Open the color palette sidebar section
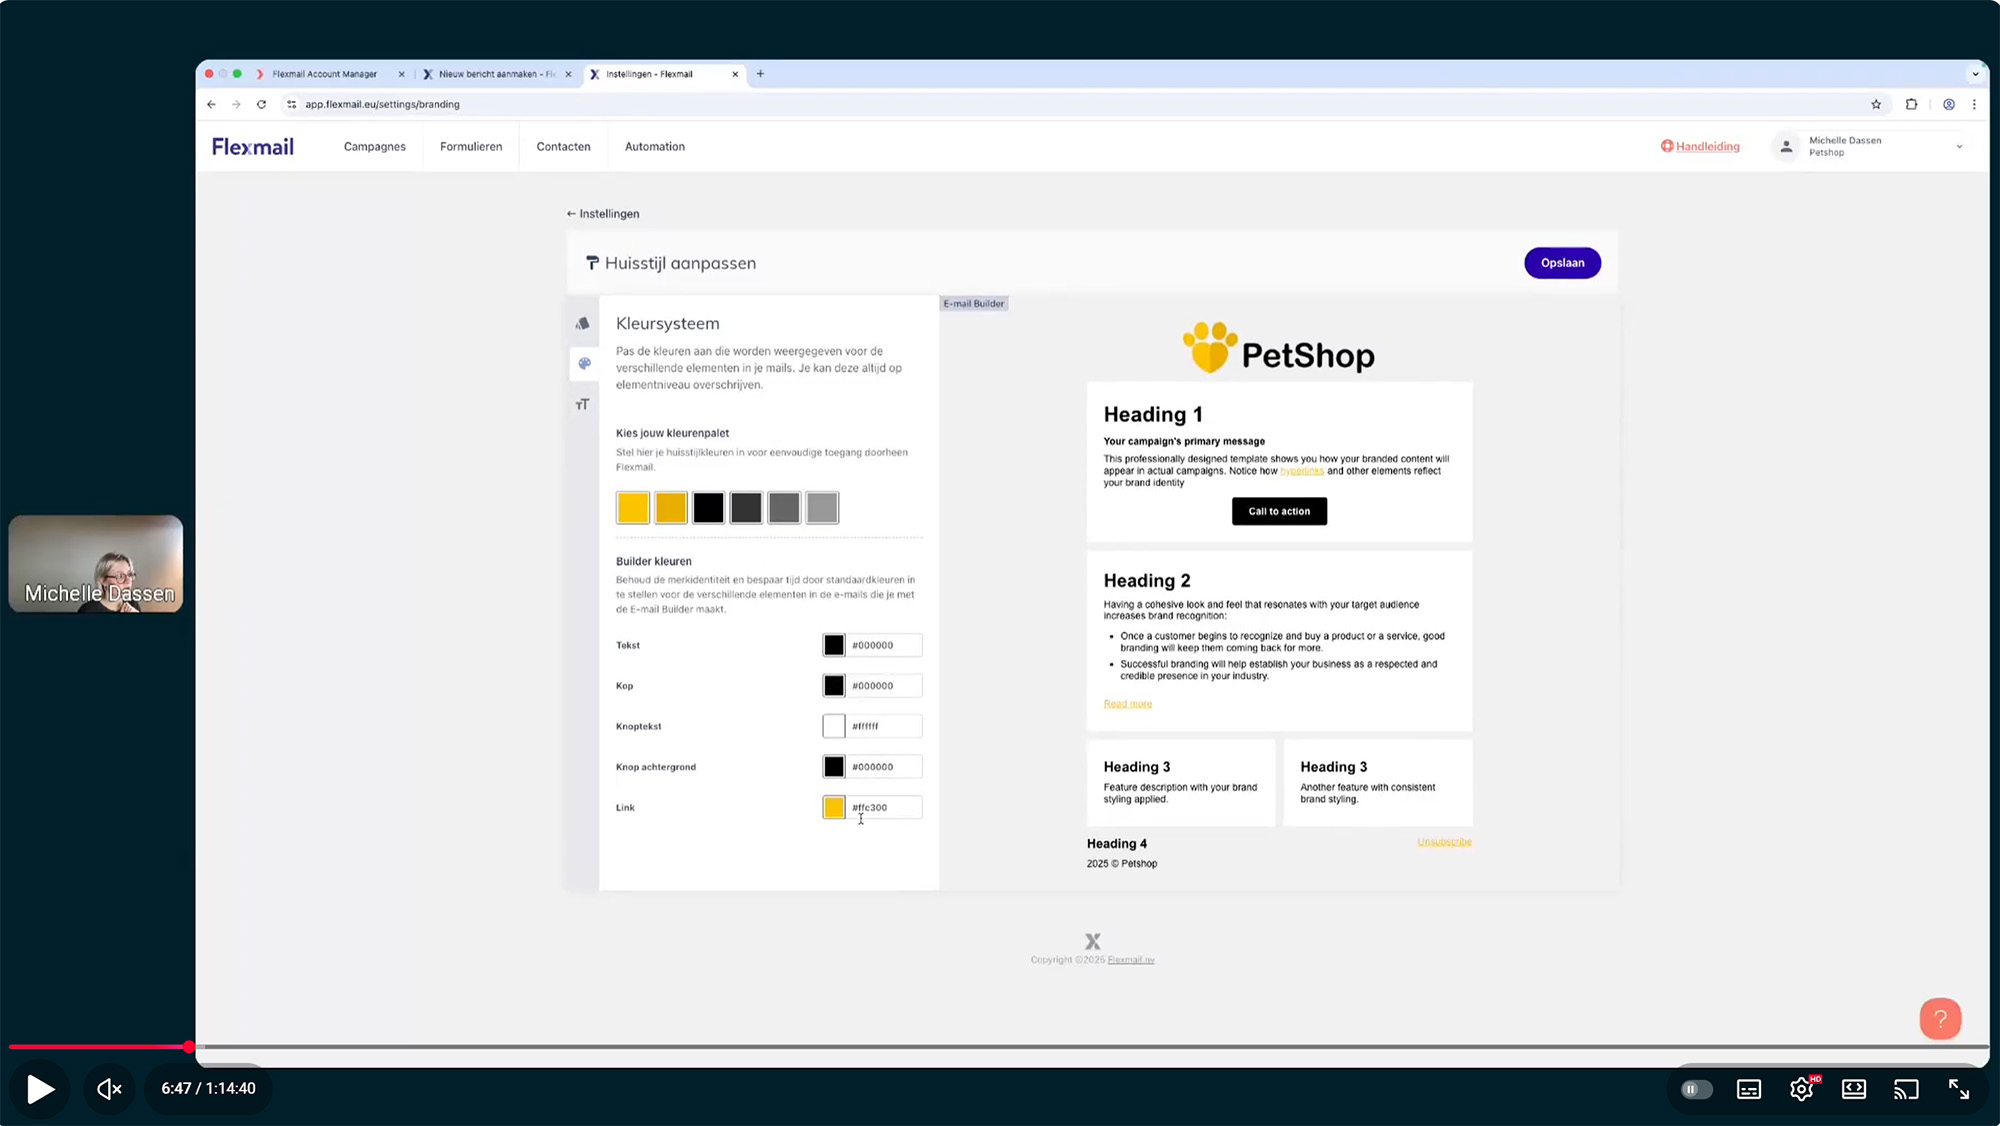 (x=584, y=364)
